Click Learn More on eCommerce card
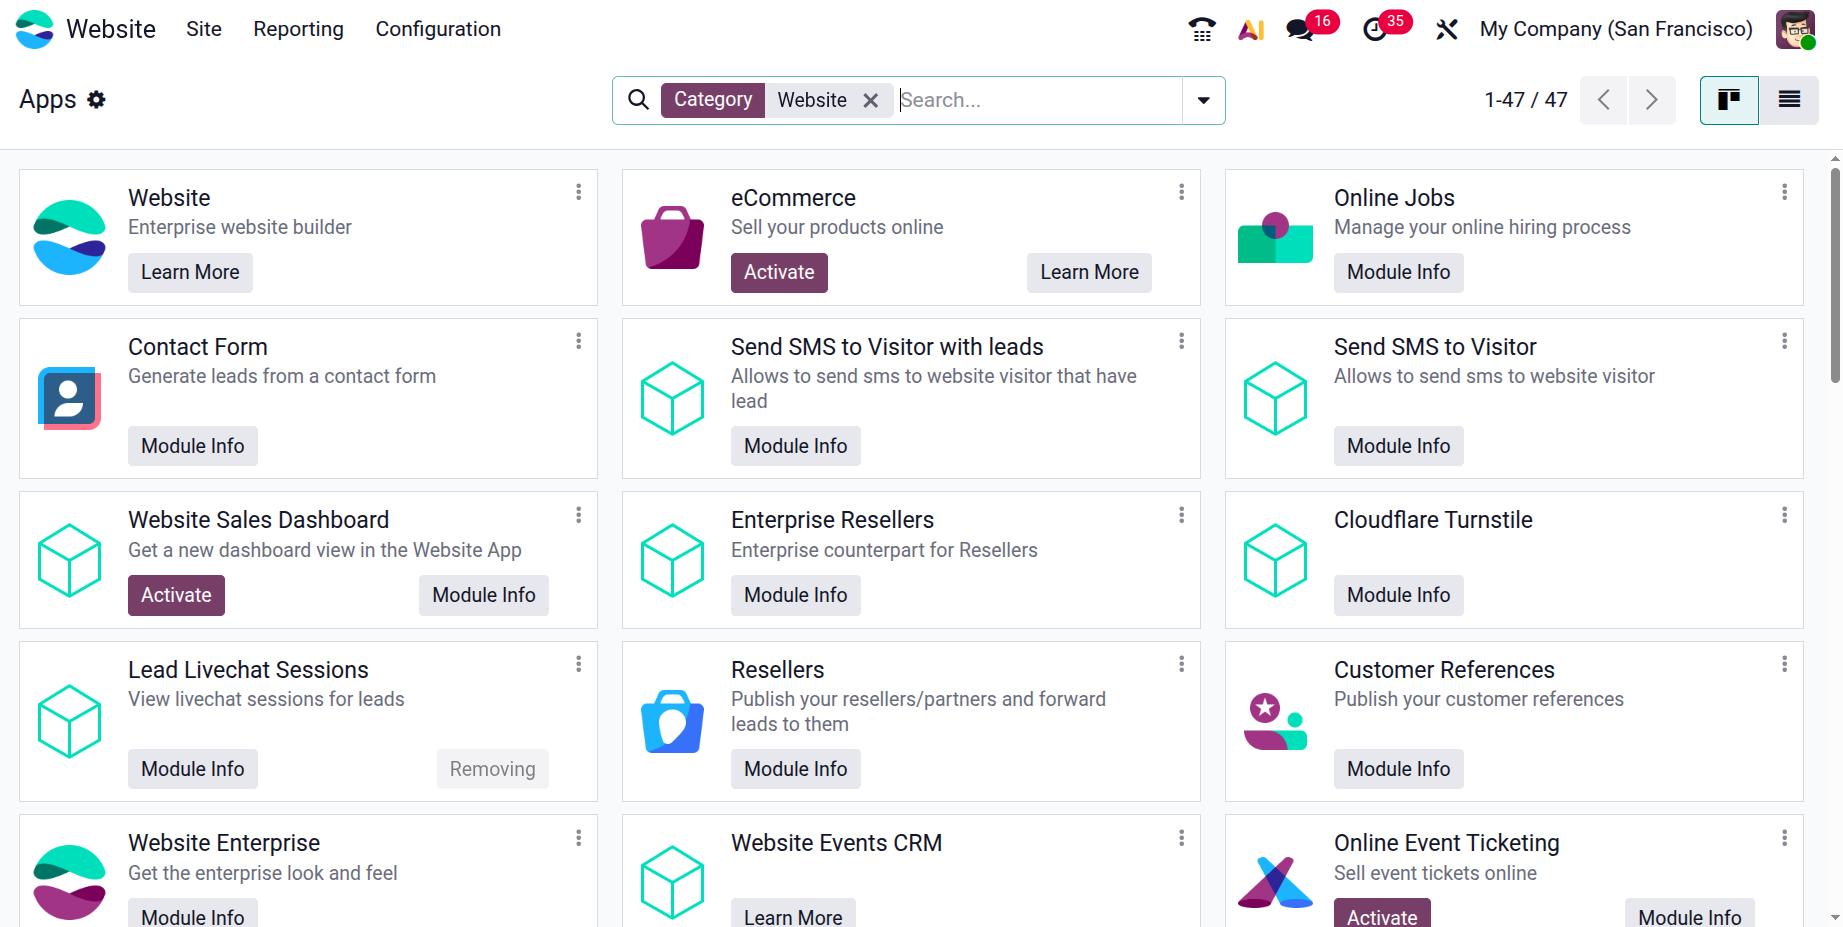The width and height of the screenshot is (1843, 927). tap(1089, 272)
